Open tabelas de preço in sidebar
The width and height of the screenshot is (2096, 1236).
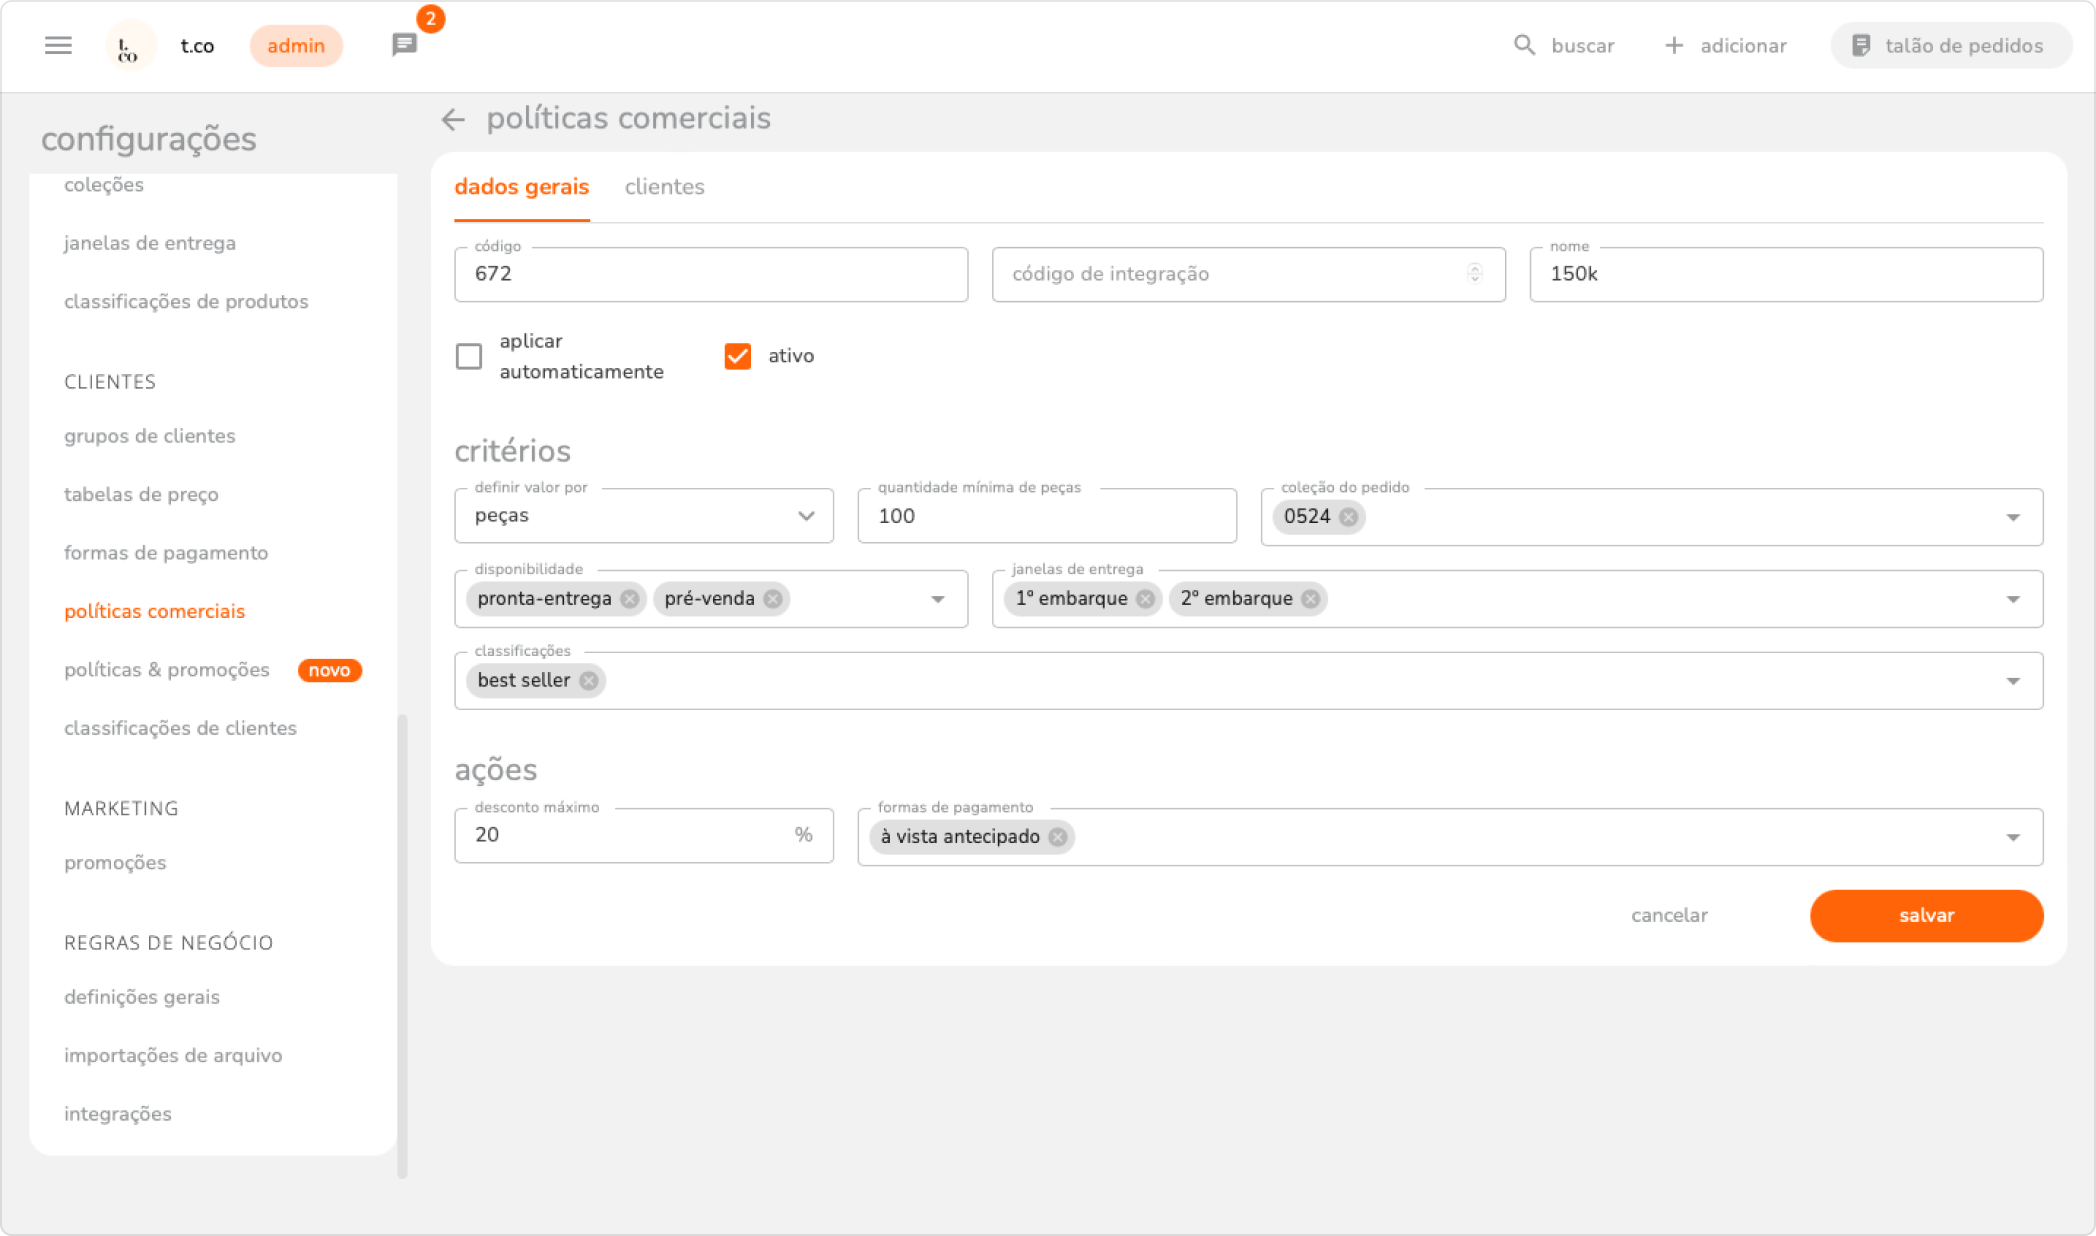point(141,494)
